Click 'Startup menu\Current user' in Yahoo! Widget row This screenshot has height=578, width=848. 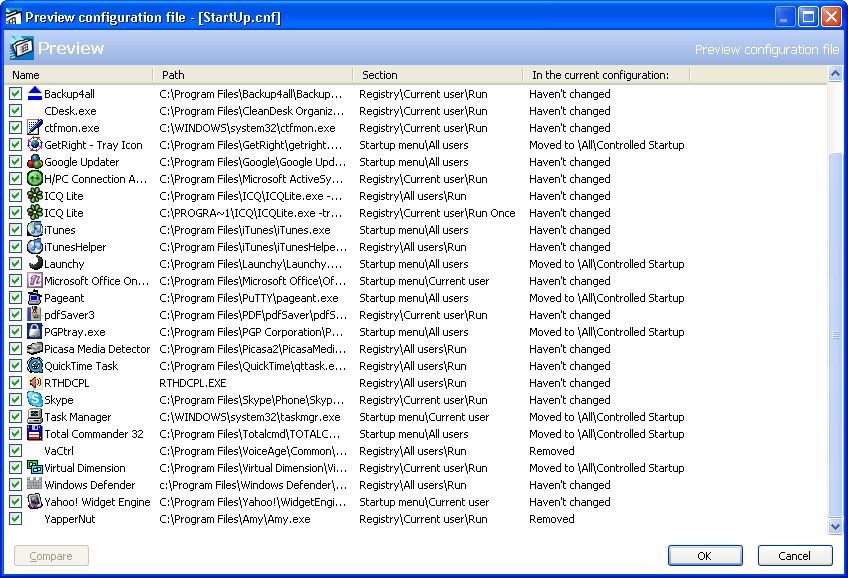(424, 502)
